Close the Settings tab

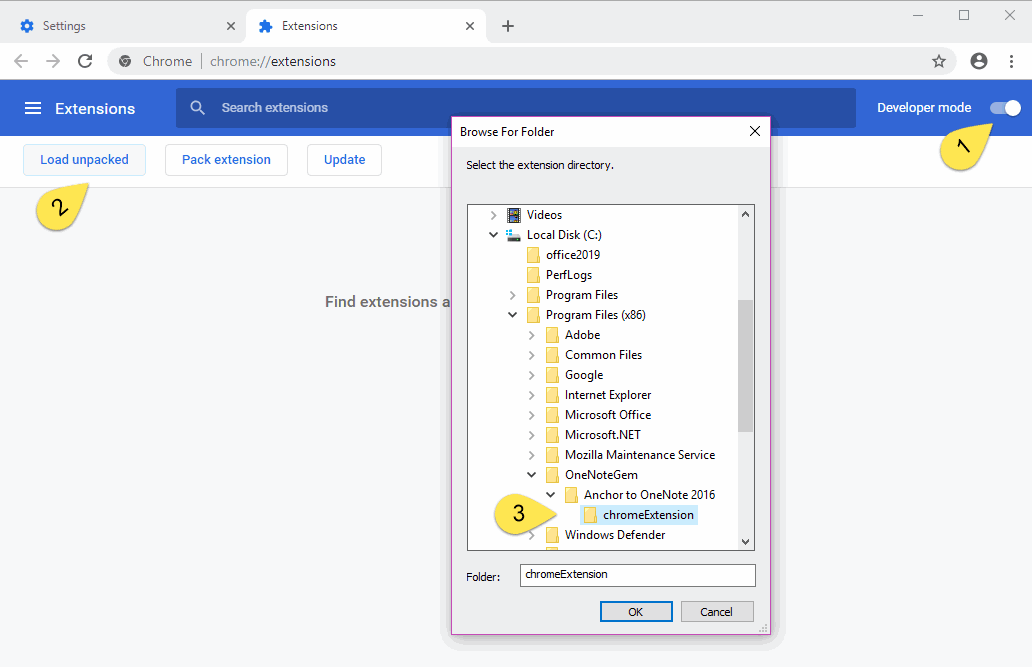tap(231, 26)
